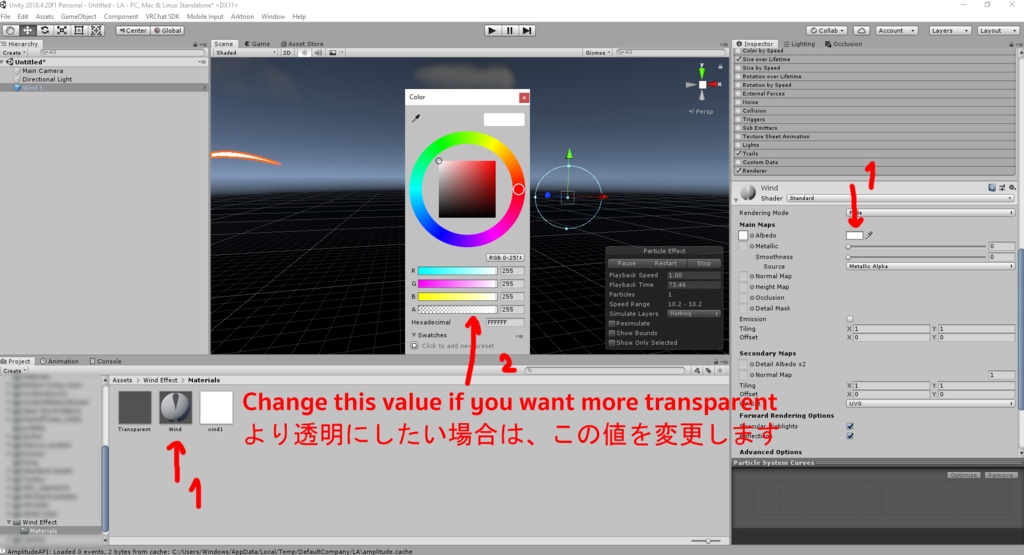This screenshot has height=555, width=1024.
Task: Open the Shader Standard dropdown
Action: click(900, 198)
